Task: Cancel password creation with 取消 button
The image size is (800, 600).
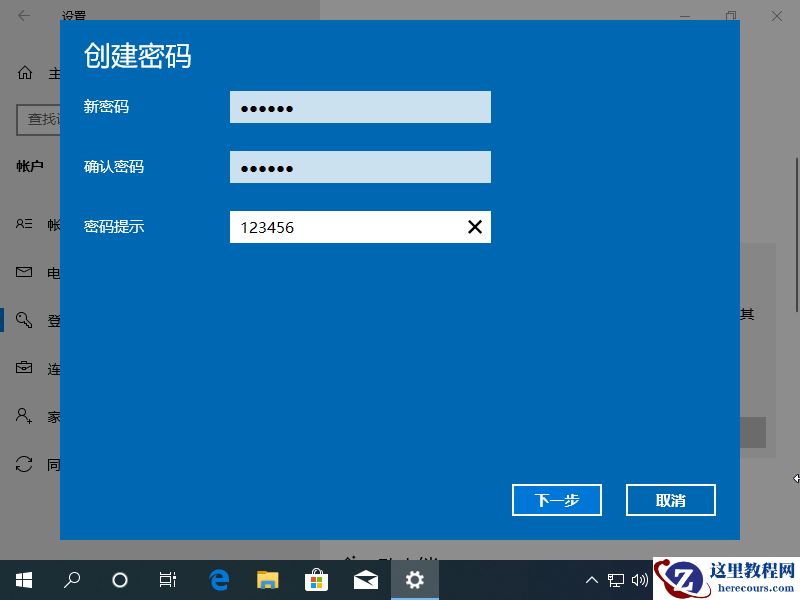Action: [670, 500]
